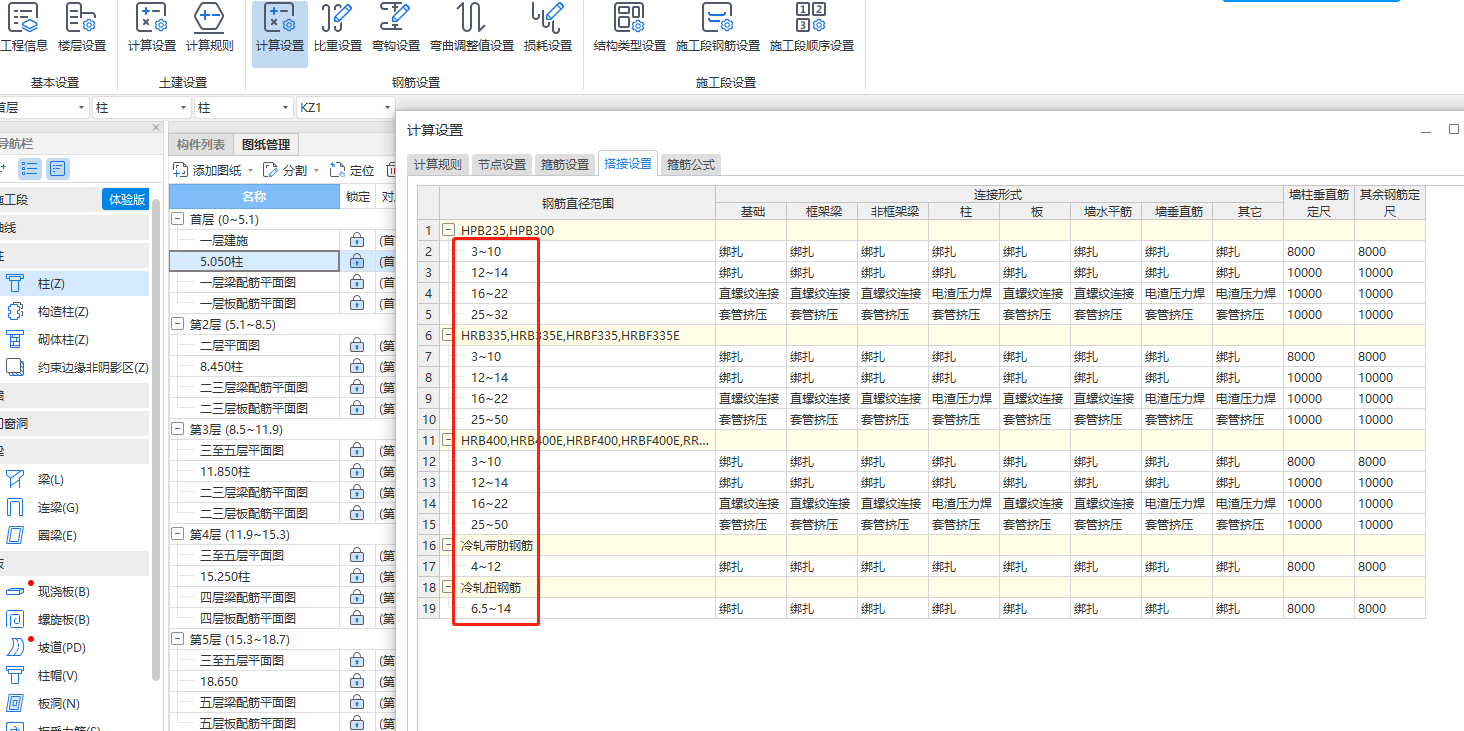Close the navigation panel with X
The height and width of the screenshot is (731, 1464).
coord(155,127)
